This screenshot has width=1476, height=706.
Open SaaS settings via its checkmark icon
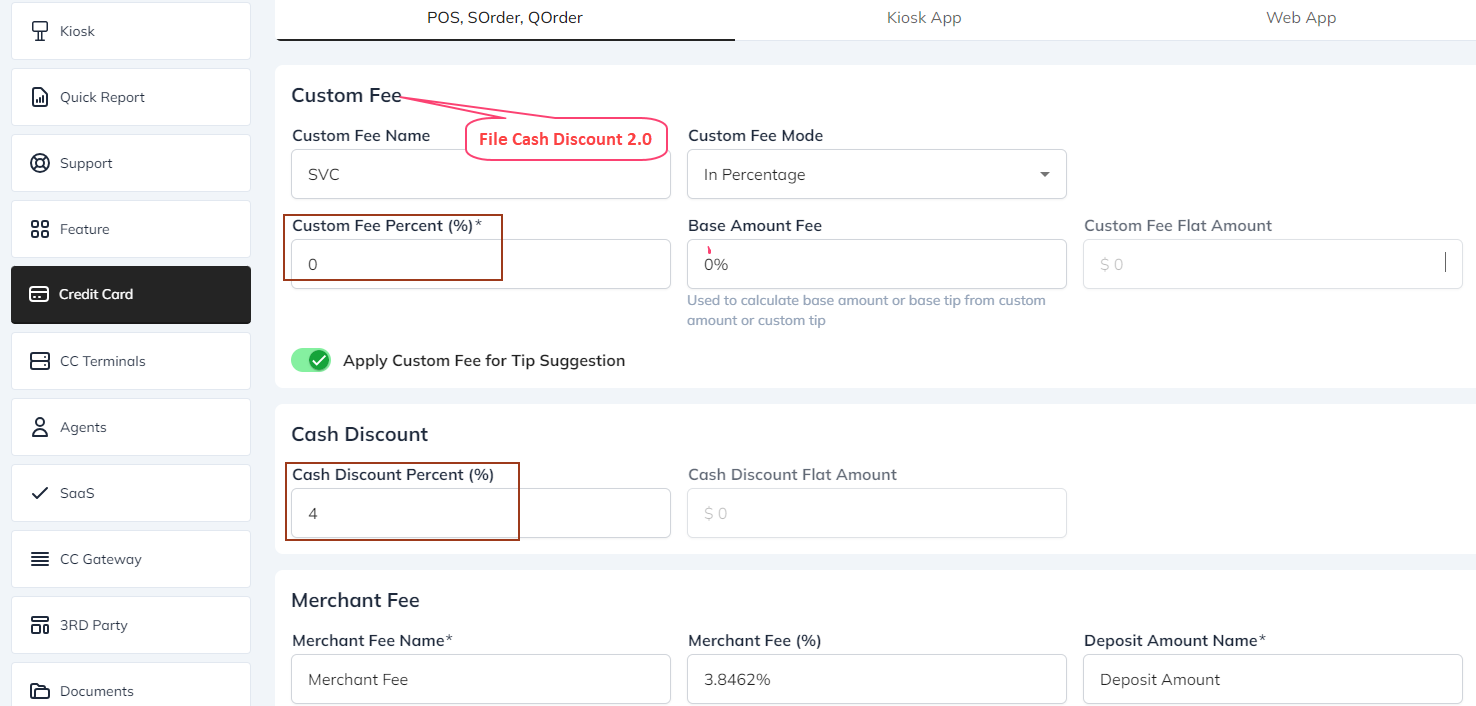[x=38, y=492]
